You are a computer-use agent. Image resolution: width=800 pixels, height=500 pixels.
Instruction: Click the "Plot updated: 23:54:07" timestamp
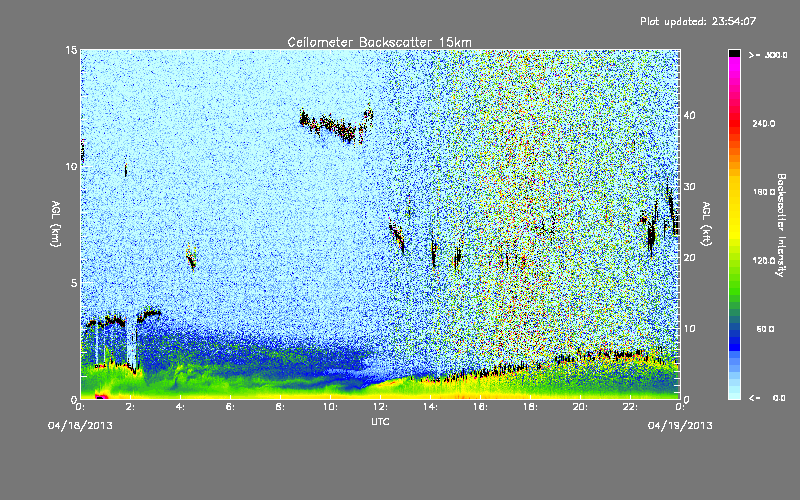coord(698,21)
